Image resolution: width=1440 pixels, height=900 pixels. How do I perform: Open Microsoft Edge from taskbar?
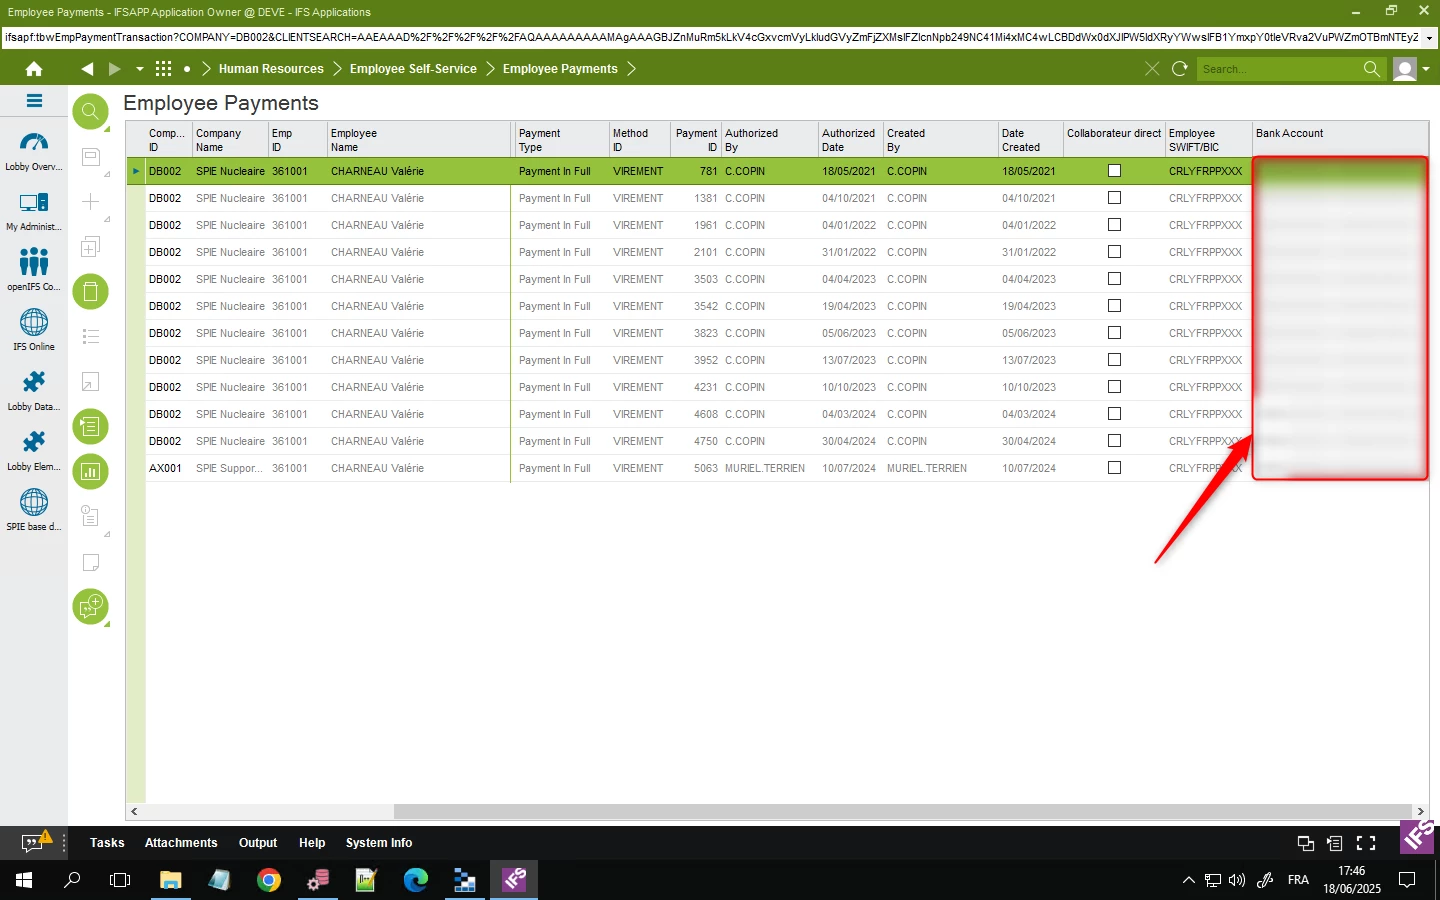click(x=415, y=880)
